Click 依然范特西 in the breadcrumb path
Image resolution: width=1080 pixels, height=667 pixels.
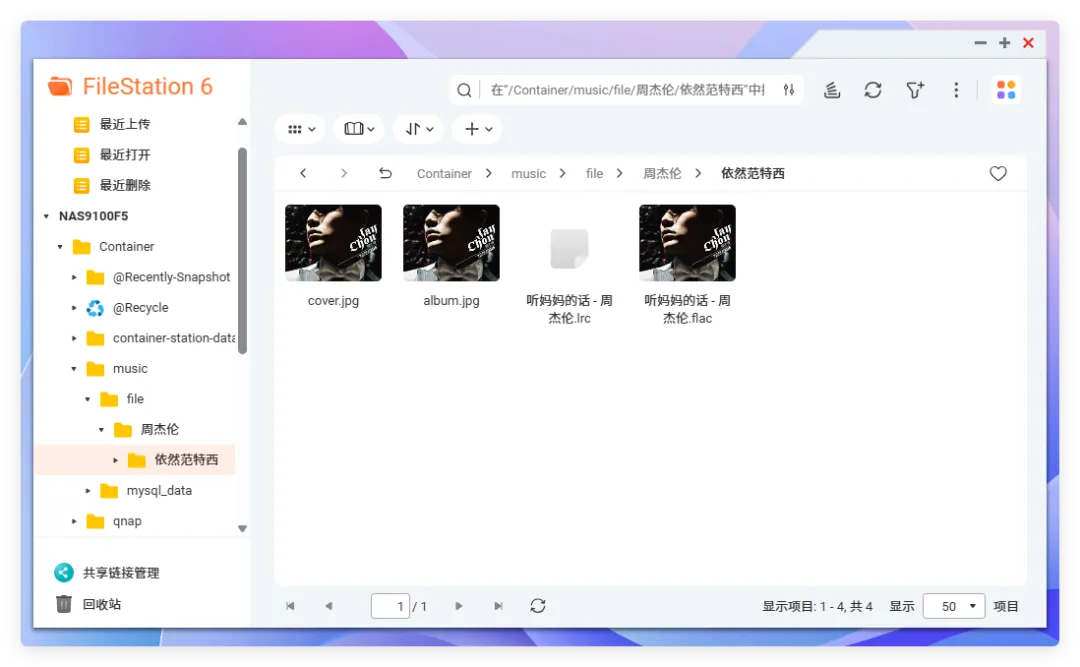tap(753, 174)
